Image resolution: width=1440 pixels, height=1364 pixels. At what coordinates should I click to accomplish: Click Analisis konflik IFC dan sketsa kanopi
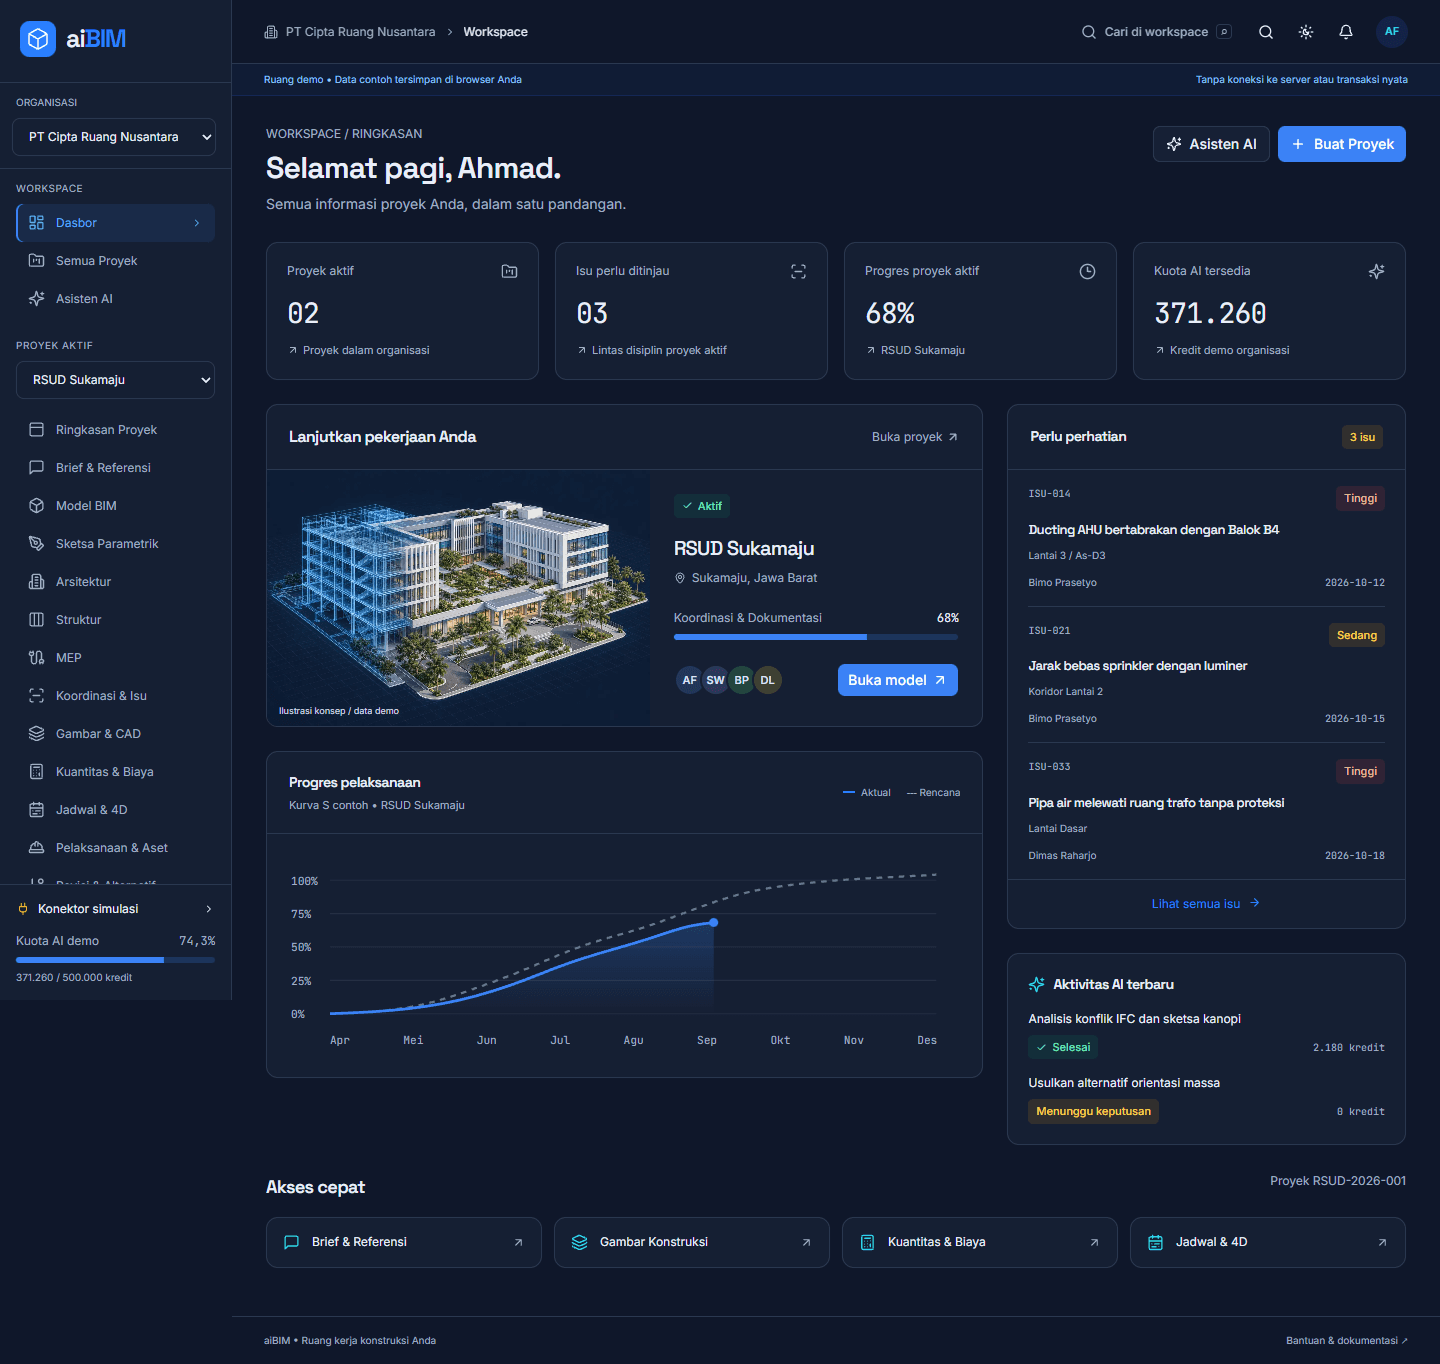1135,1019
